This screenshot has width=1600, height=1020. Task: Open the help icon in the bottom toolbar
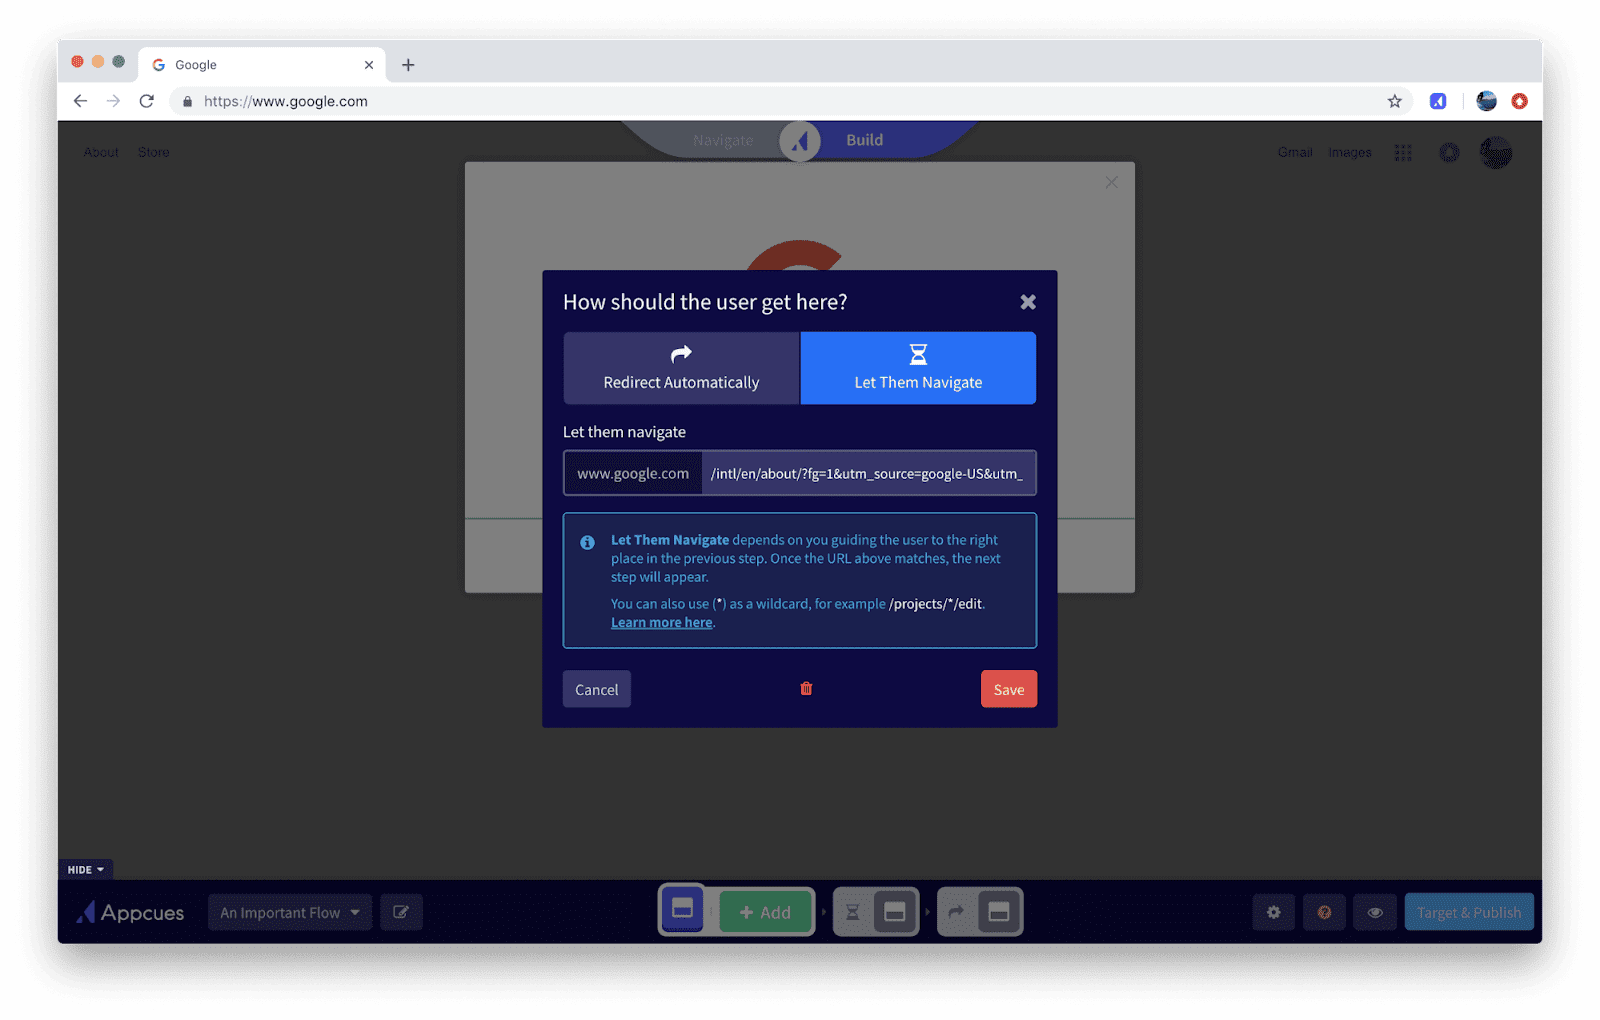coord(1324,911)
